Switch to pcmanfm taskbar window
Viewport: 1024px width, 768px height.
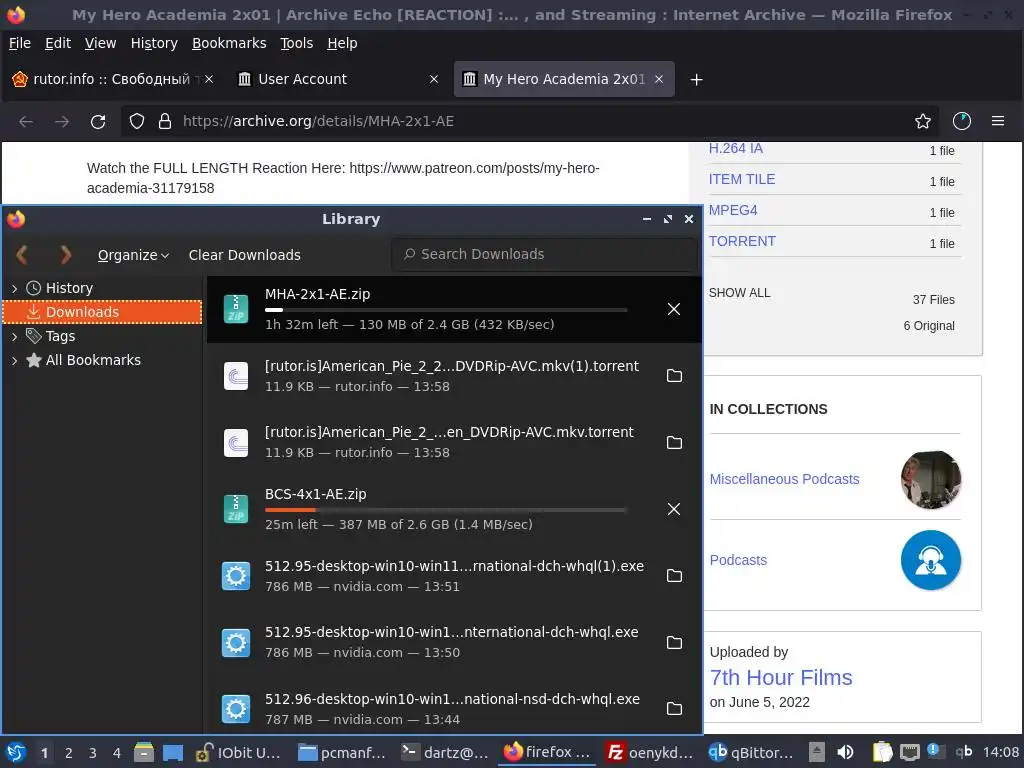pyautogui.click(x=341, y=752)
